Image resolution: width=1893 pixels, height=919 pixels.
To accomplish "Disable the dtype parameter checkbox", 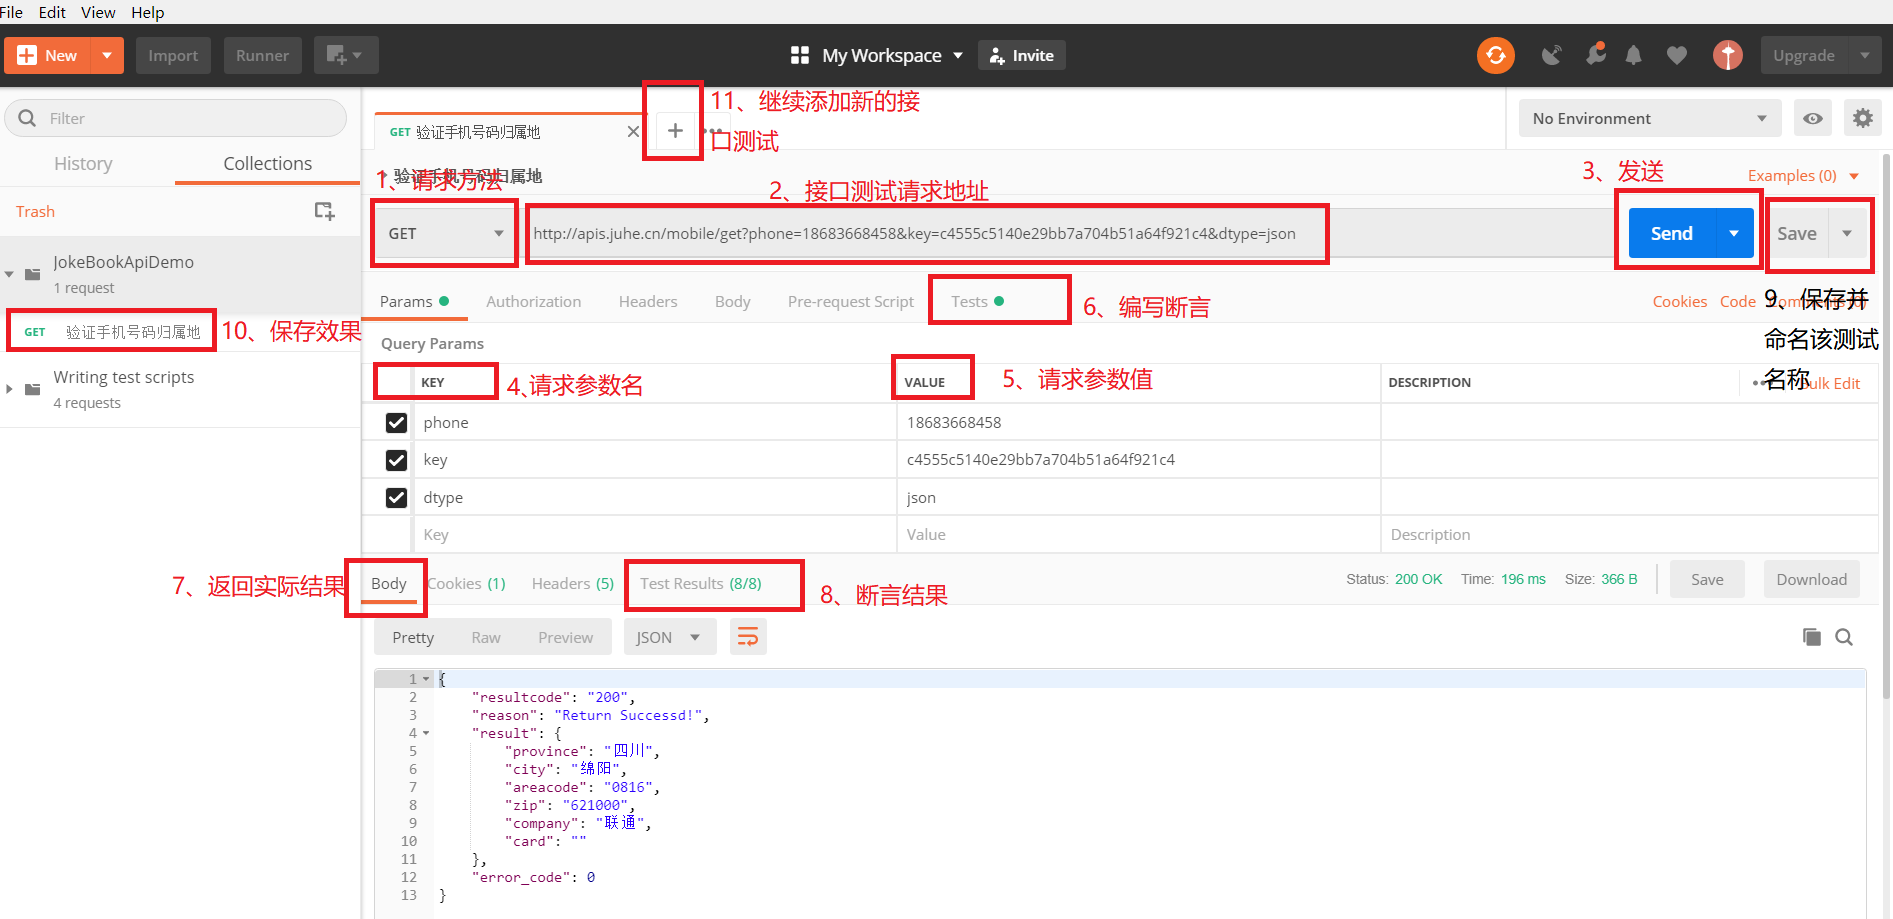I will point(396,498).
